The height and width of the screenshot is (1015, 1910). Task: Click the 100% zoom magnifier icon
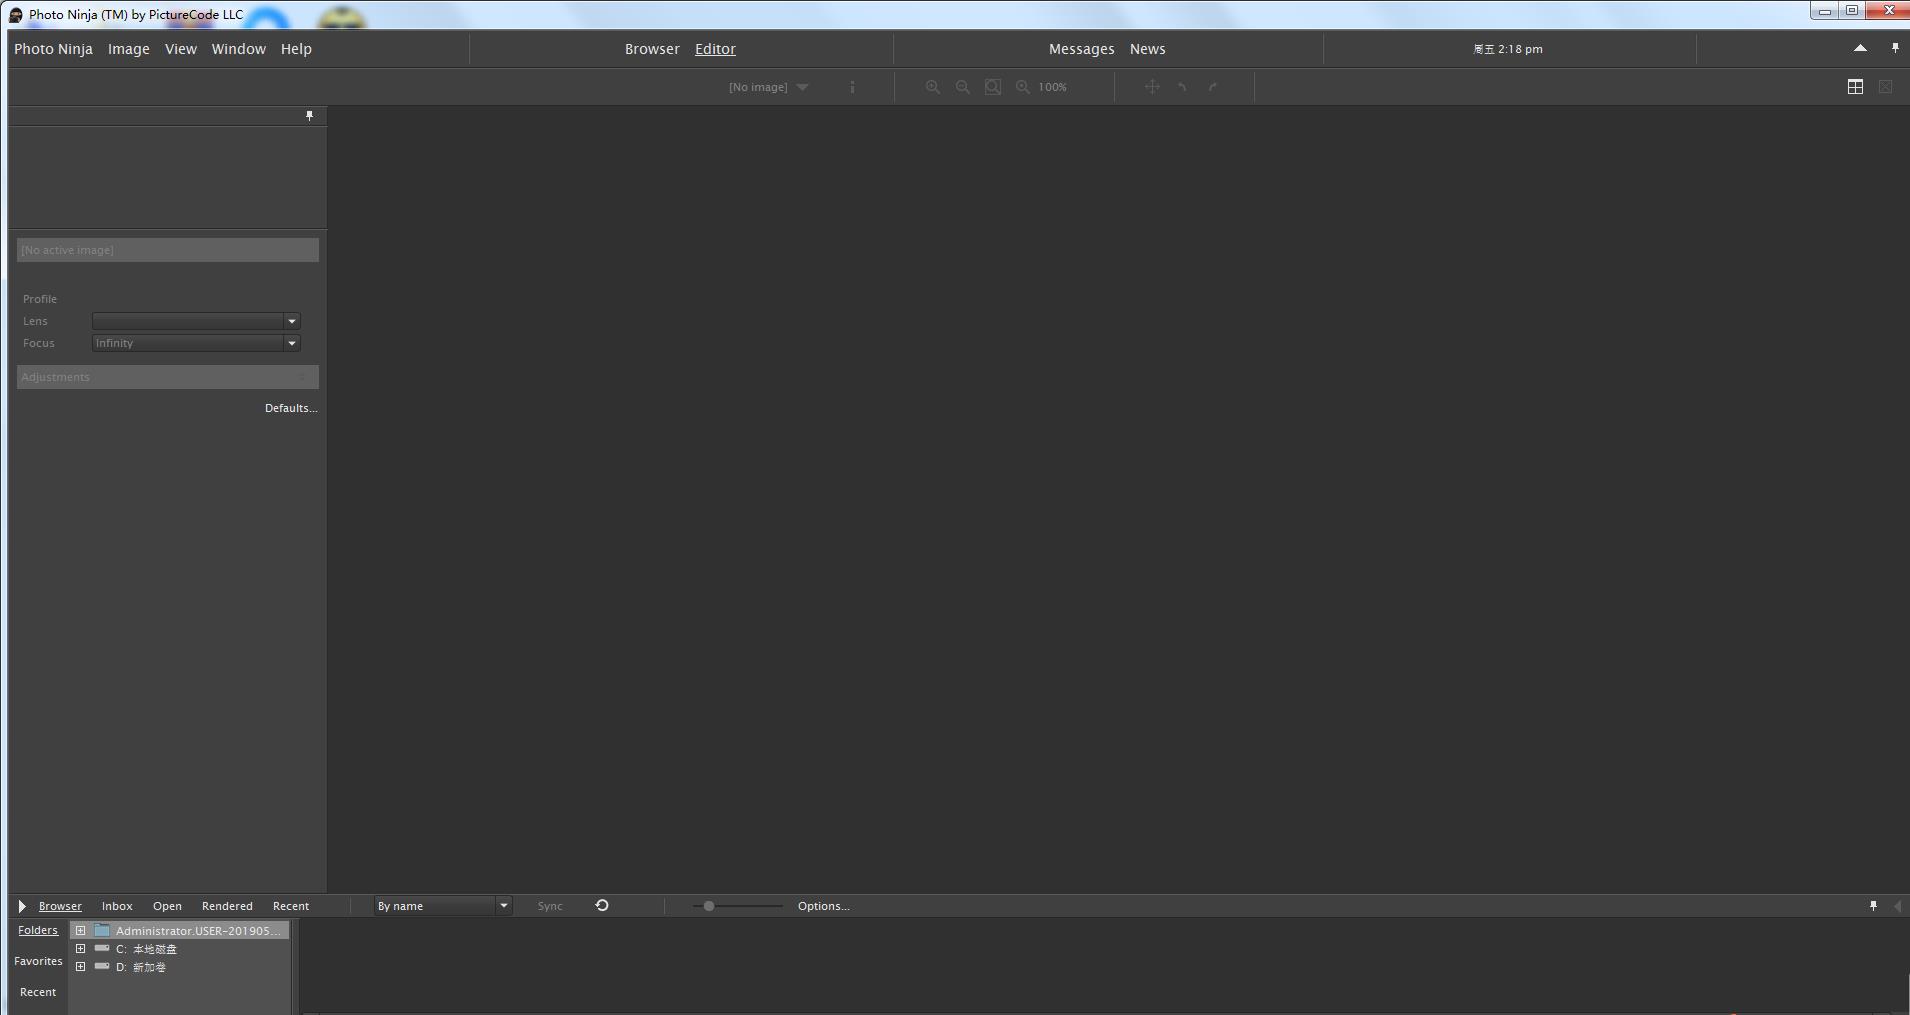pyautogui.click(x=1022, y=87)
